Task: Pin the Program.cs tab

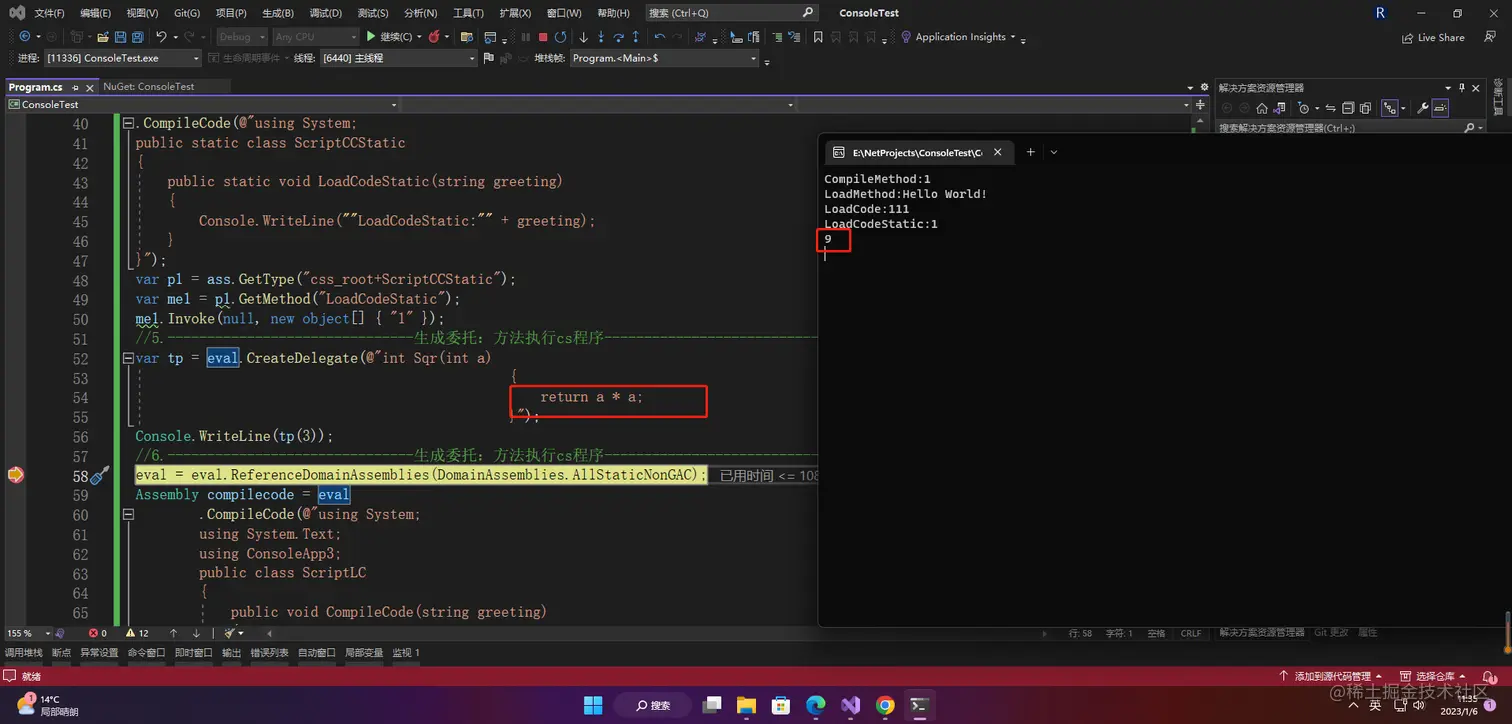Action: click(75, 87)
